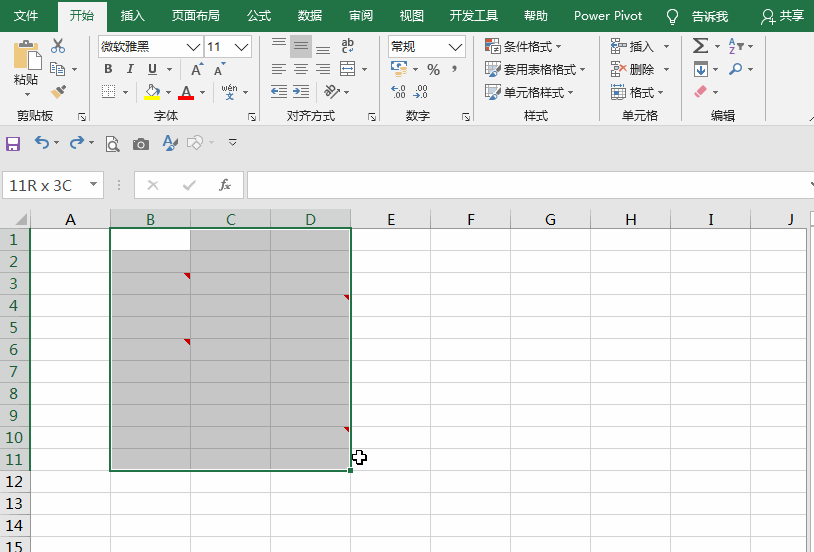Open the 文件 File tab
Viewport: 814px width, 552px height.
coord(26,16)
